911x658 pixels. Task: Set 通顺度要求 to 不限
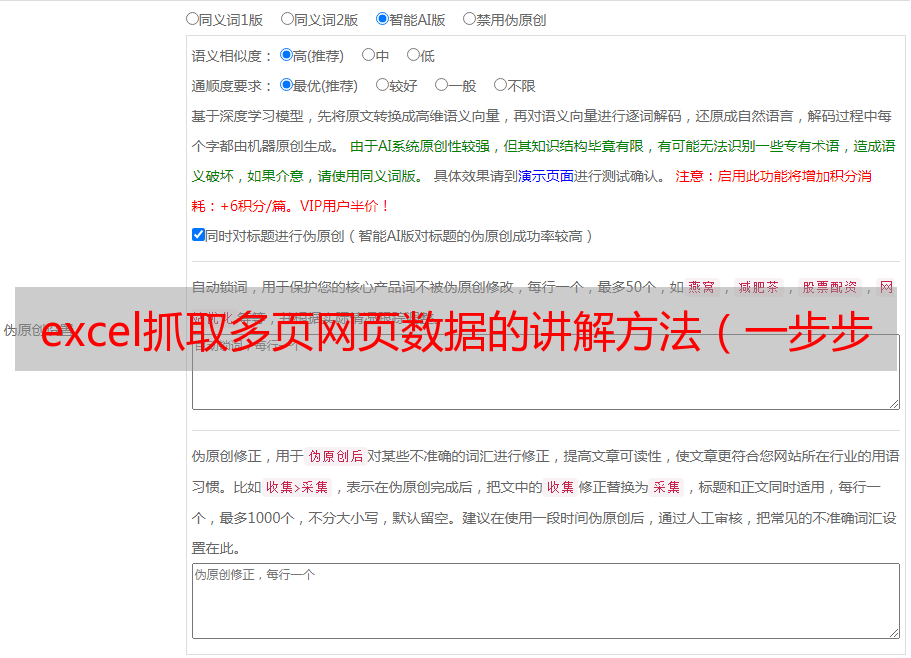pyautogui.click(x=500, y=86)
